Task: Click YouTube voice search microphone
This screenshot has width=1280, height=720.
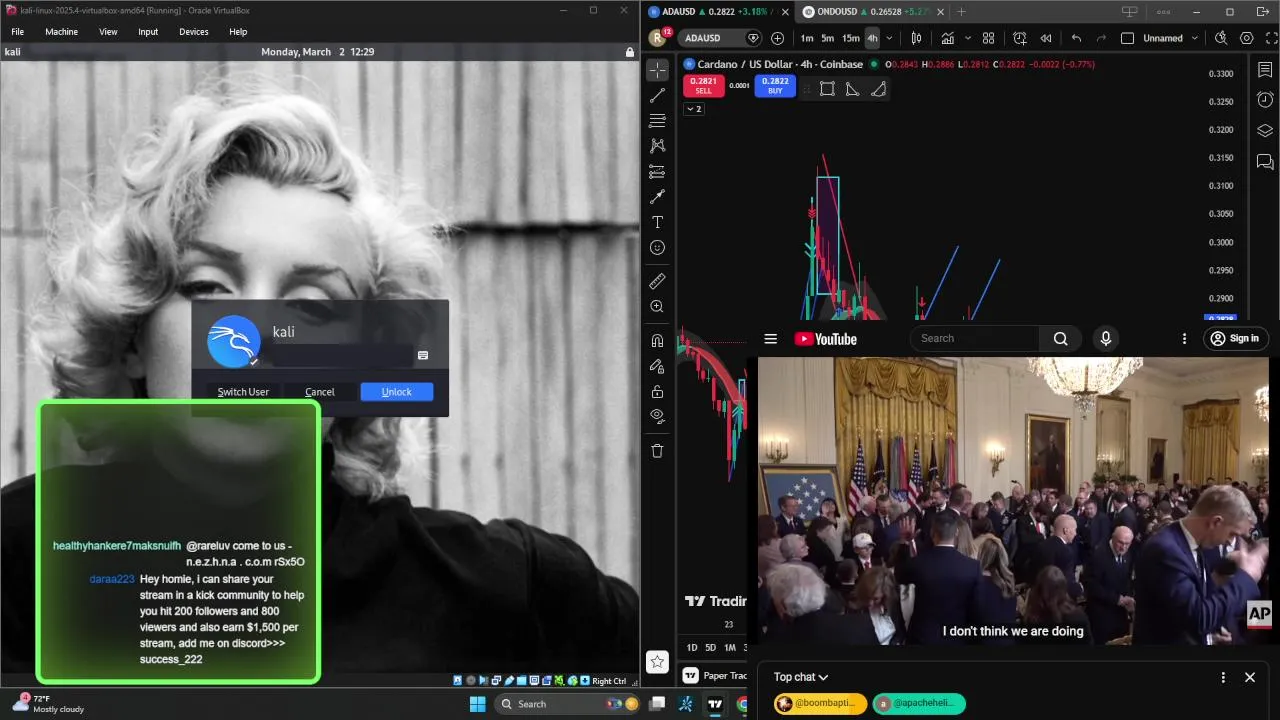Action: pyautogui.click(x=1106, y=338)
